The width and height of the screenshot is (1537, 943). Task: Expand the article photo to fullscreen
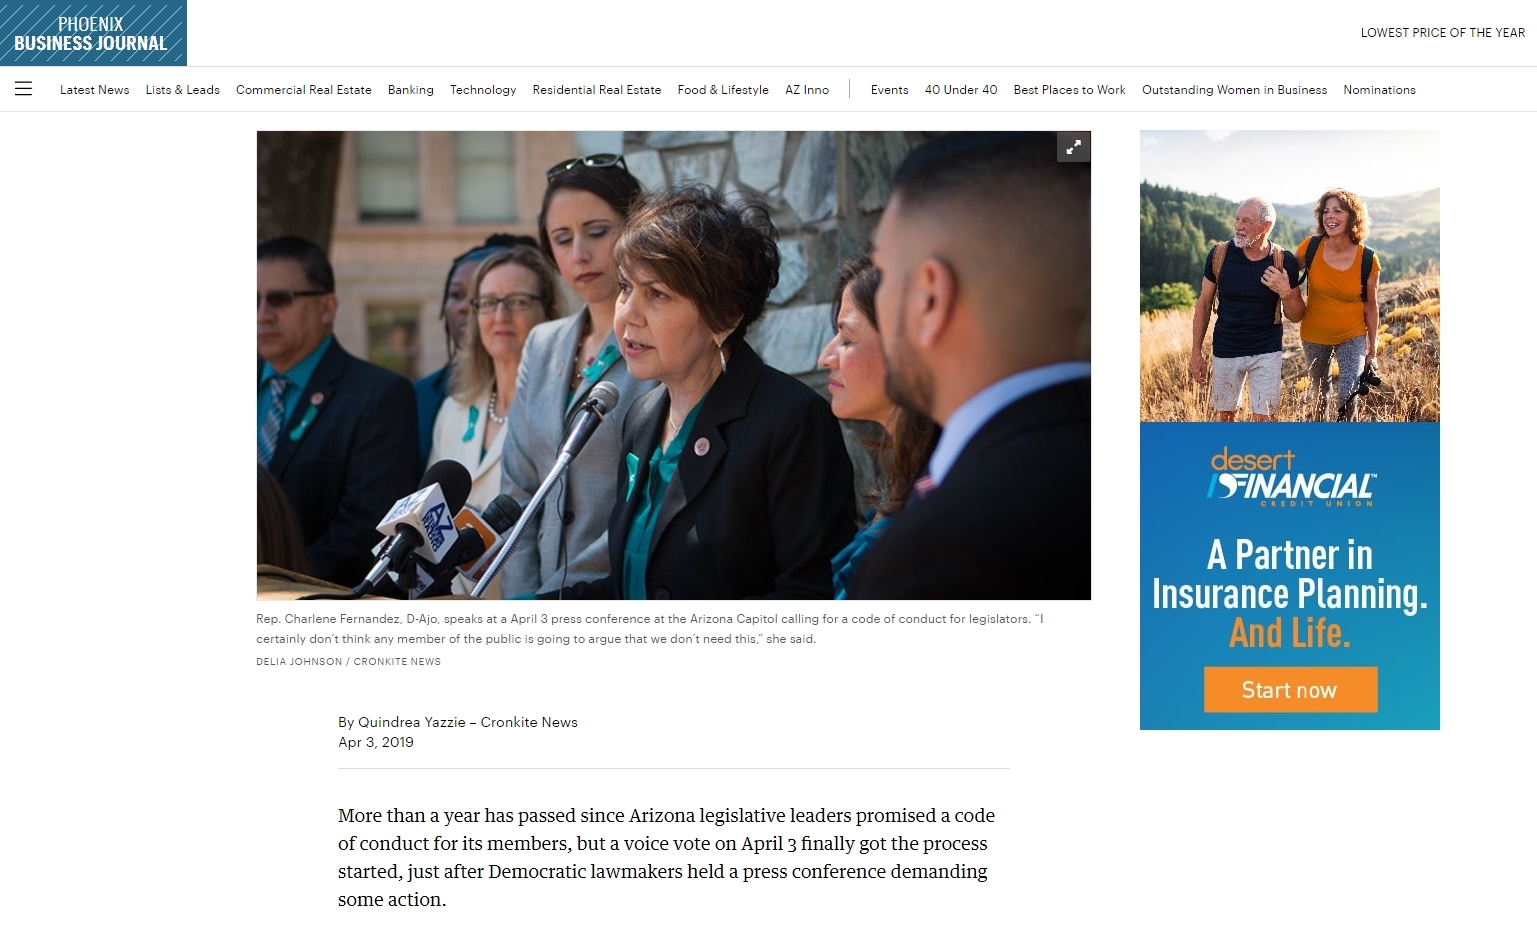tap(1073, 147)
